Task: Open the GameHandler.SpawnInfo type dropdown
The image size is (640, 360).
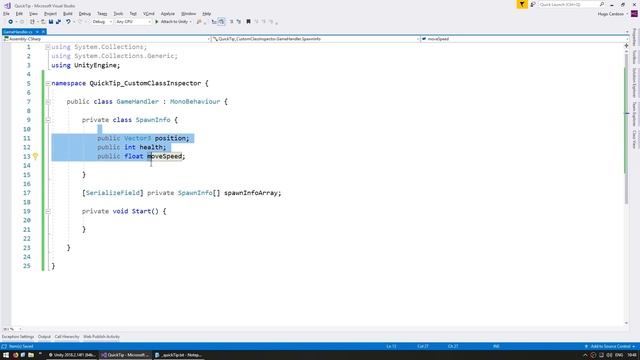Action: (x=316, y=39)
